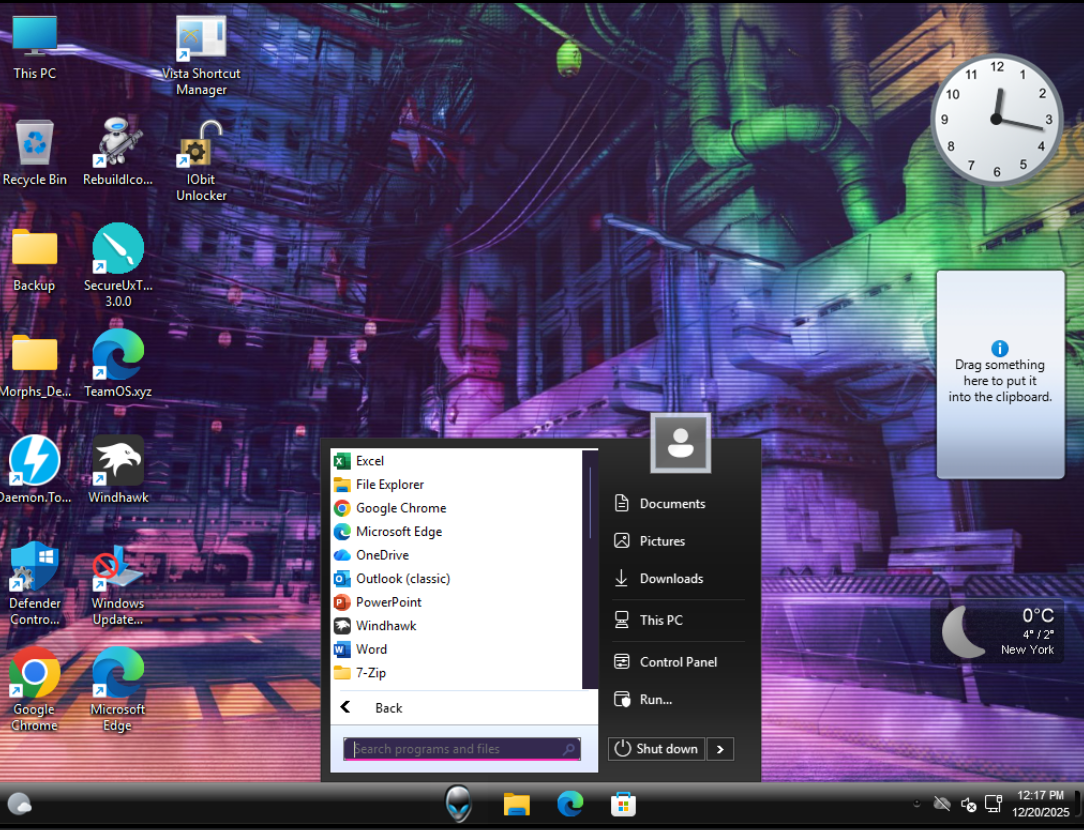Select Windhawk desktop shortcut
The height and width of the screenshot is (830, 1084).
pyautogui.click(x=118, y=470)
